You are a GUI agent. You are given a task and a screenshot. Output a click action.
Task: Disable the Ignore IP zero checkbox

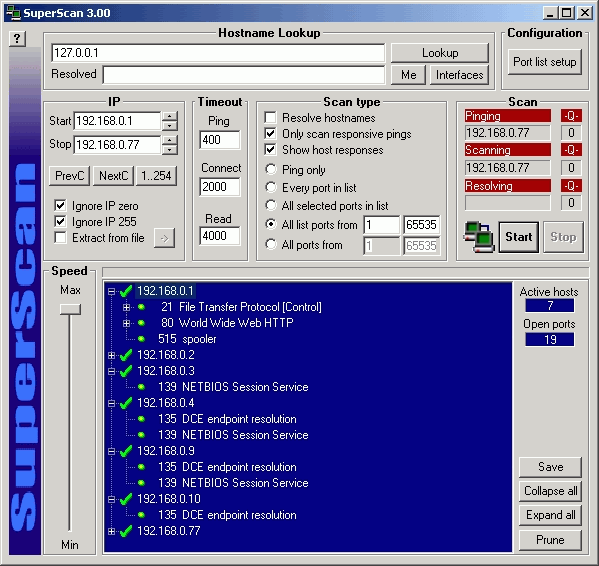(x=60, y=205)
